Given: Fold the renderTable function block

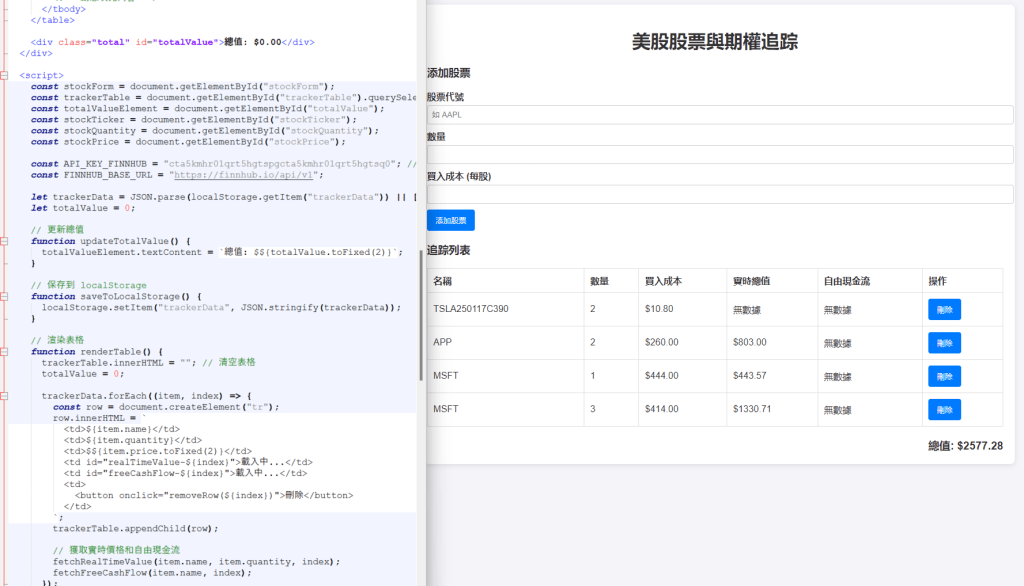Looking at the screenshot, I should (x=6, y=351).
